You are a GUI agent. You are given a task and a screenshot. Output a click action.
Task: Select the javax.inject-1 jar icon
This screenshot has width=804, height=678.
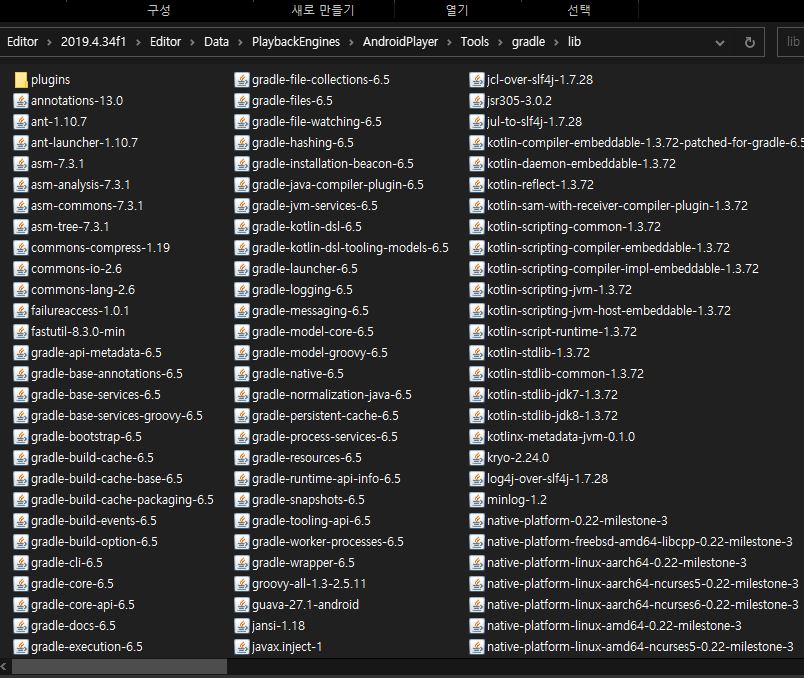pyautogui.click(x=242, y=647)
